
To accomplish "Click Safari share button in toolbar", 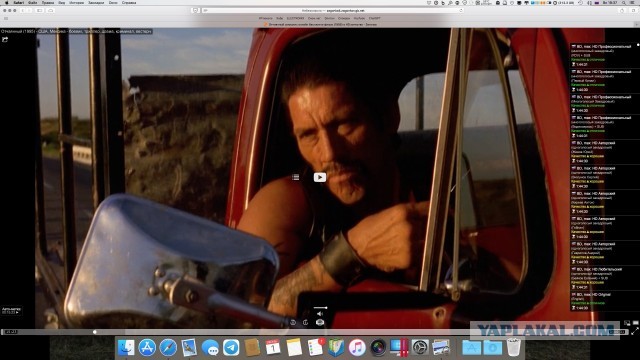I will click(x=622, y=10).
